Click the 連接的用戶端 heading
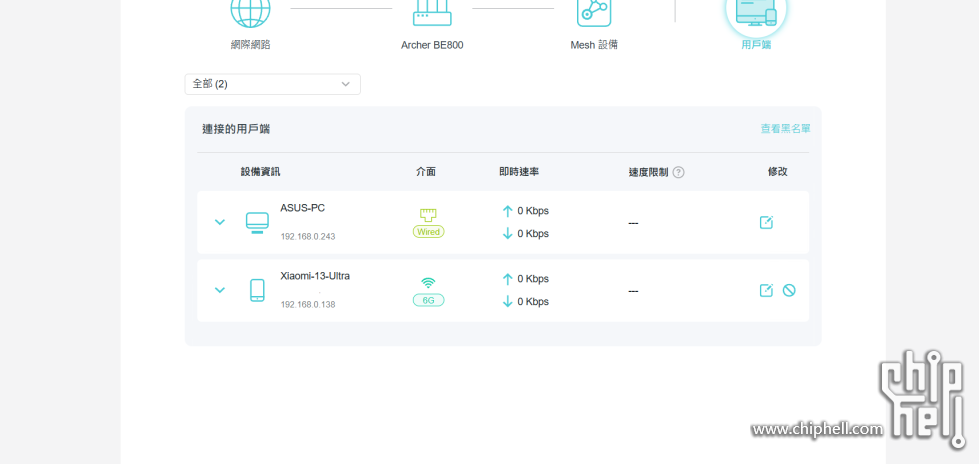979x464 pixels. pos(236,129)
